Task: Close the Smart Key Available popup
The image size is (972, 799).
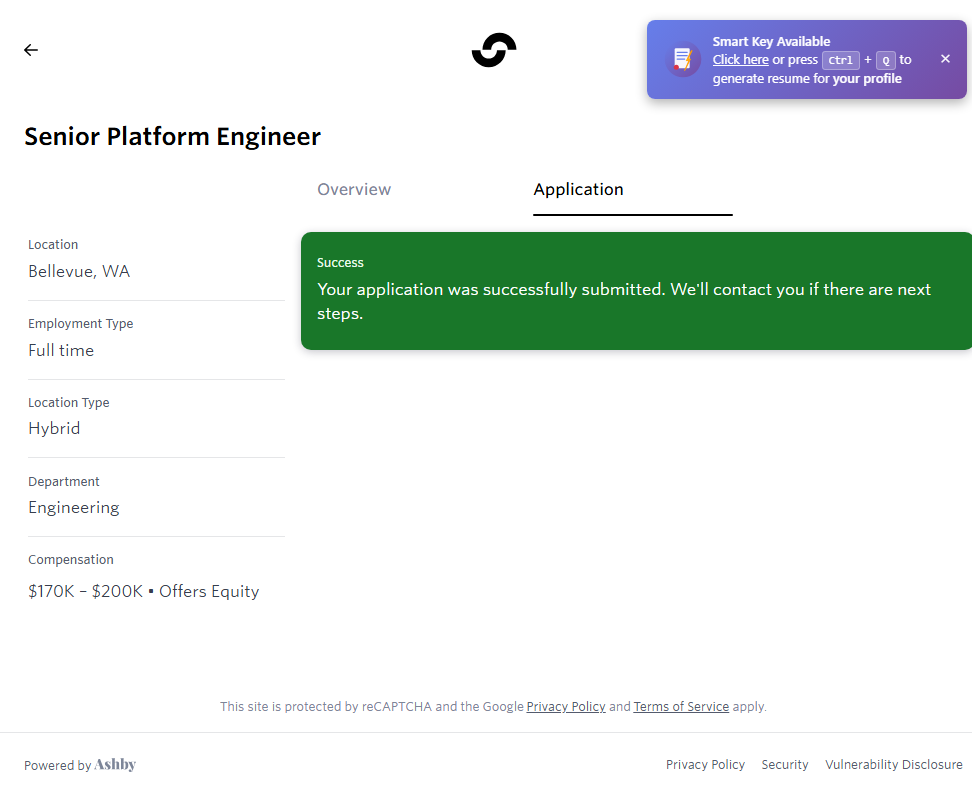Action: pos(945,59)
